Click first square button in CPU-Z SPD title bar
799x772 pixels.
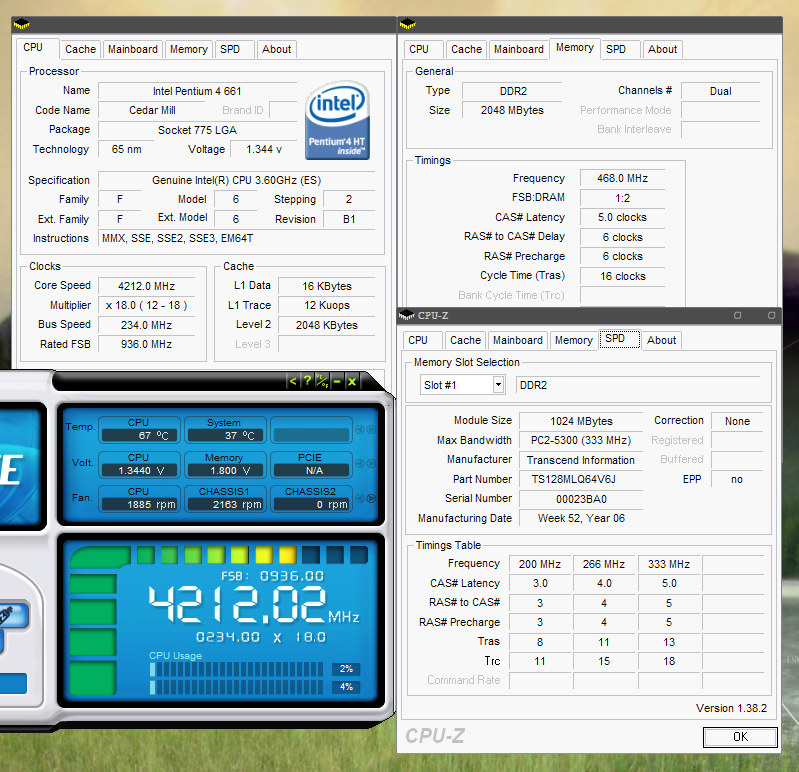737,315
